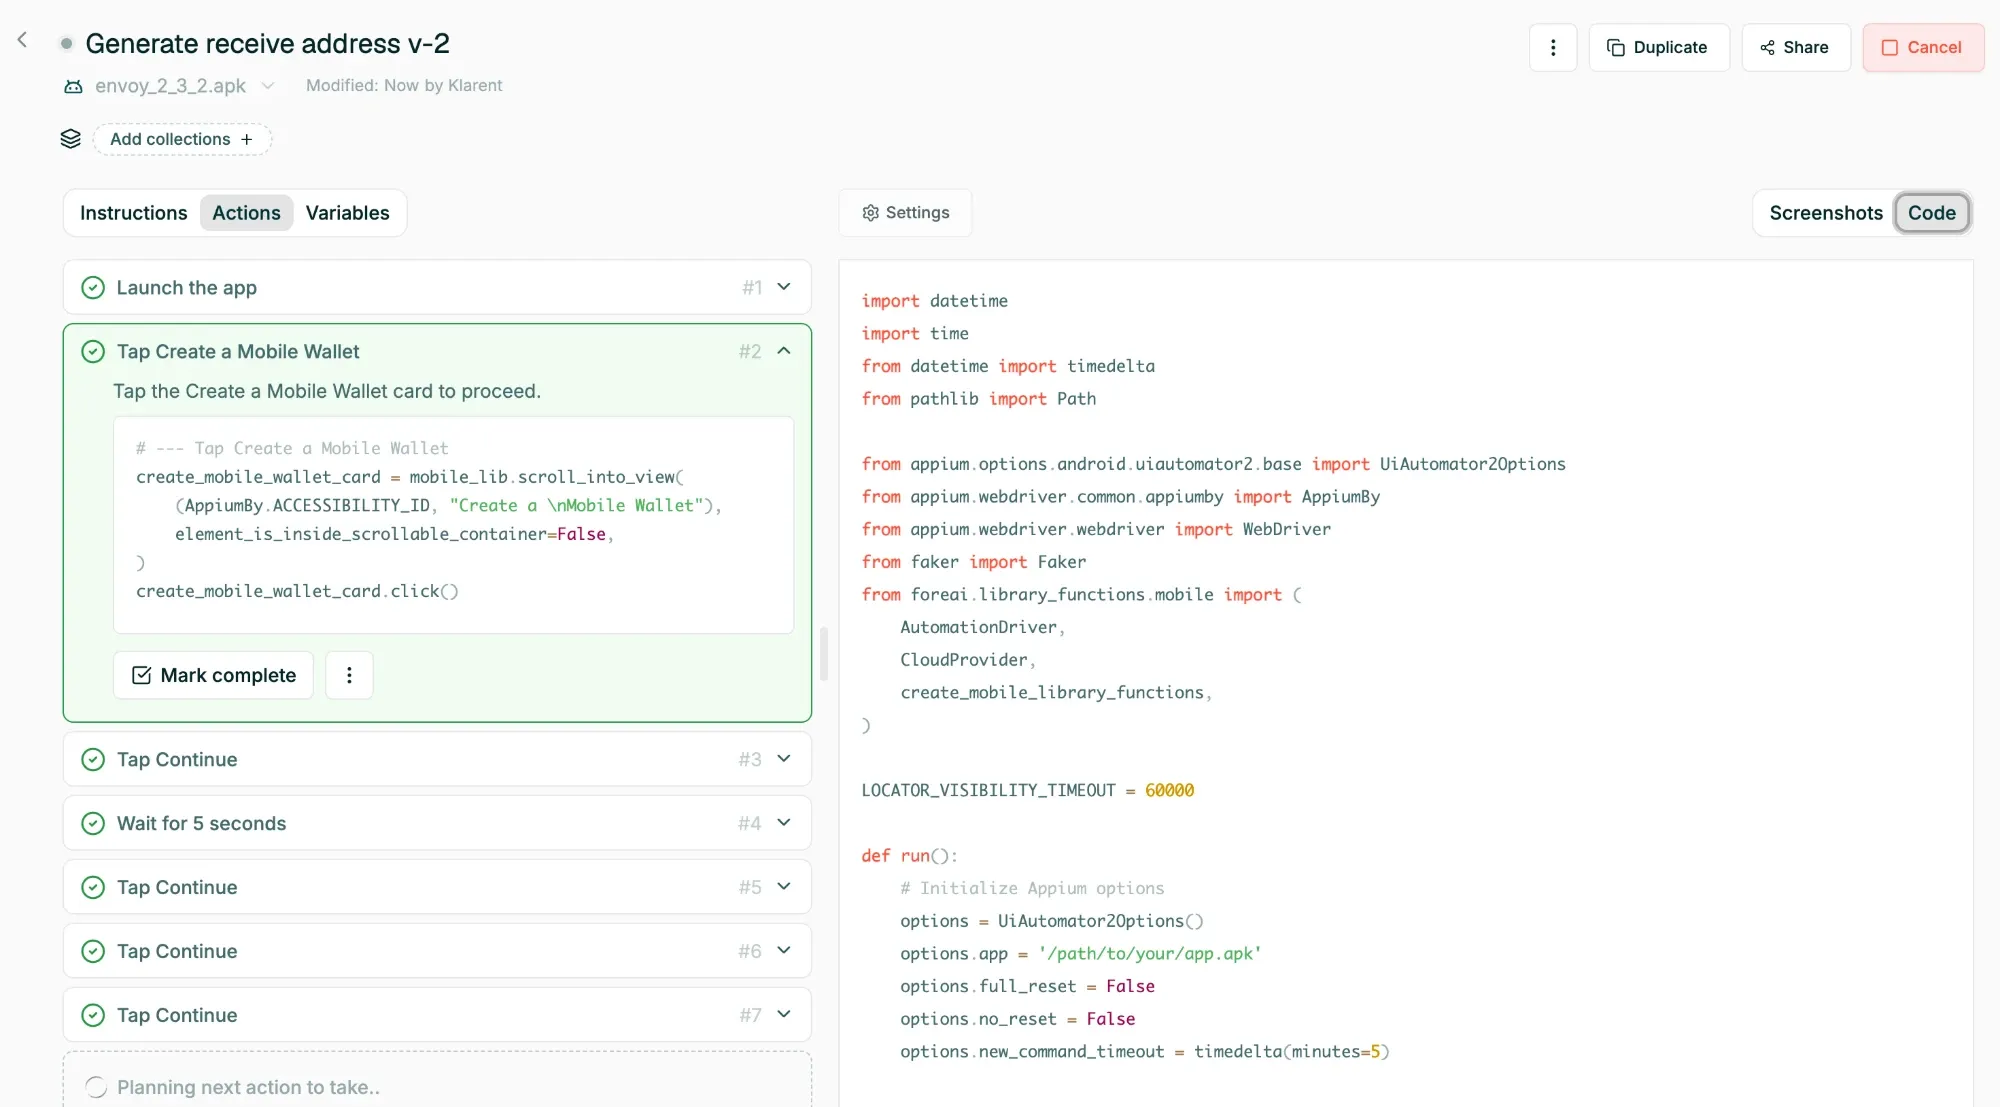2000x1107 pixels.
Task: Click the import datetime line in code
Action: [935, 301]
